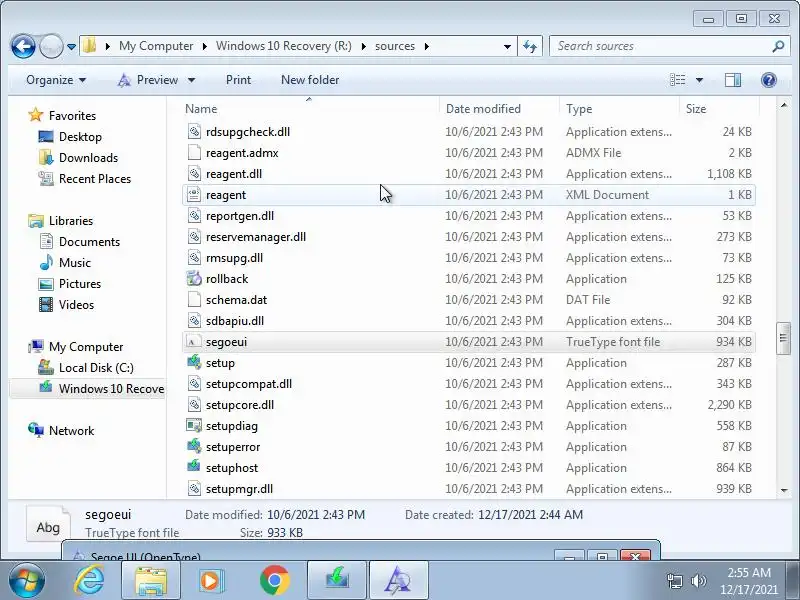800x600 pixels.
Task: Open Help with the question mark icon
Action: click(x=768, y=80)
